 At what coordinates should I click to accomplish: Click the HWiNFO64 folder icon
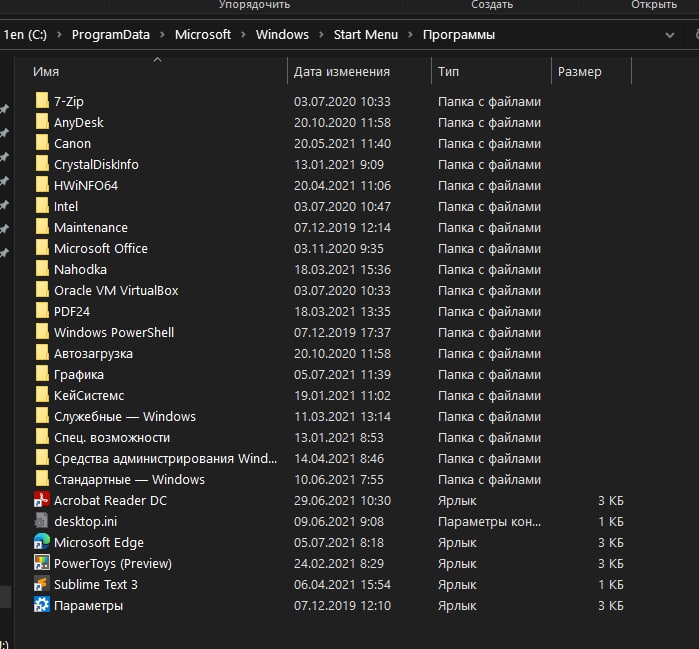42,185
